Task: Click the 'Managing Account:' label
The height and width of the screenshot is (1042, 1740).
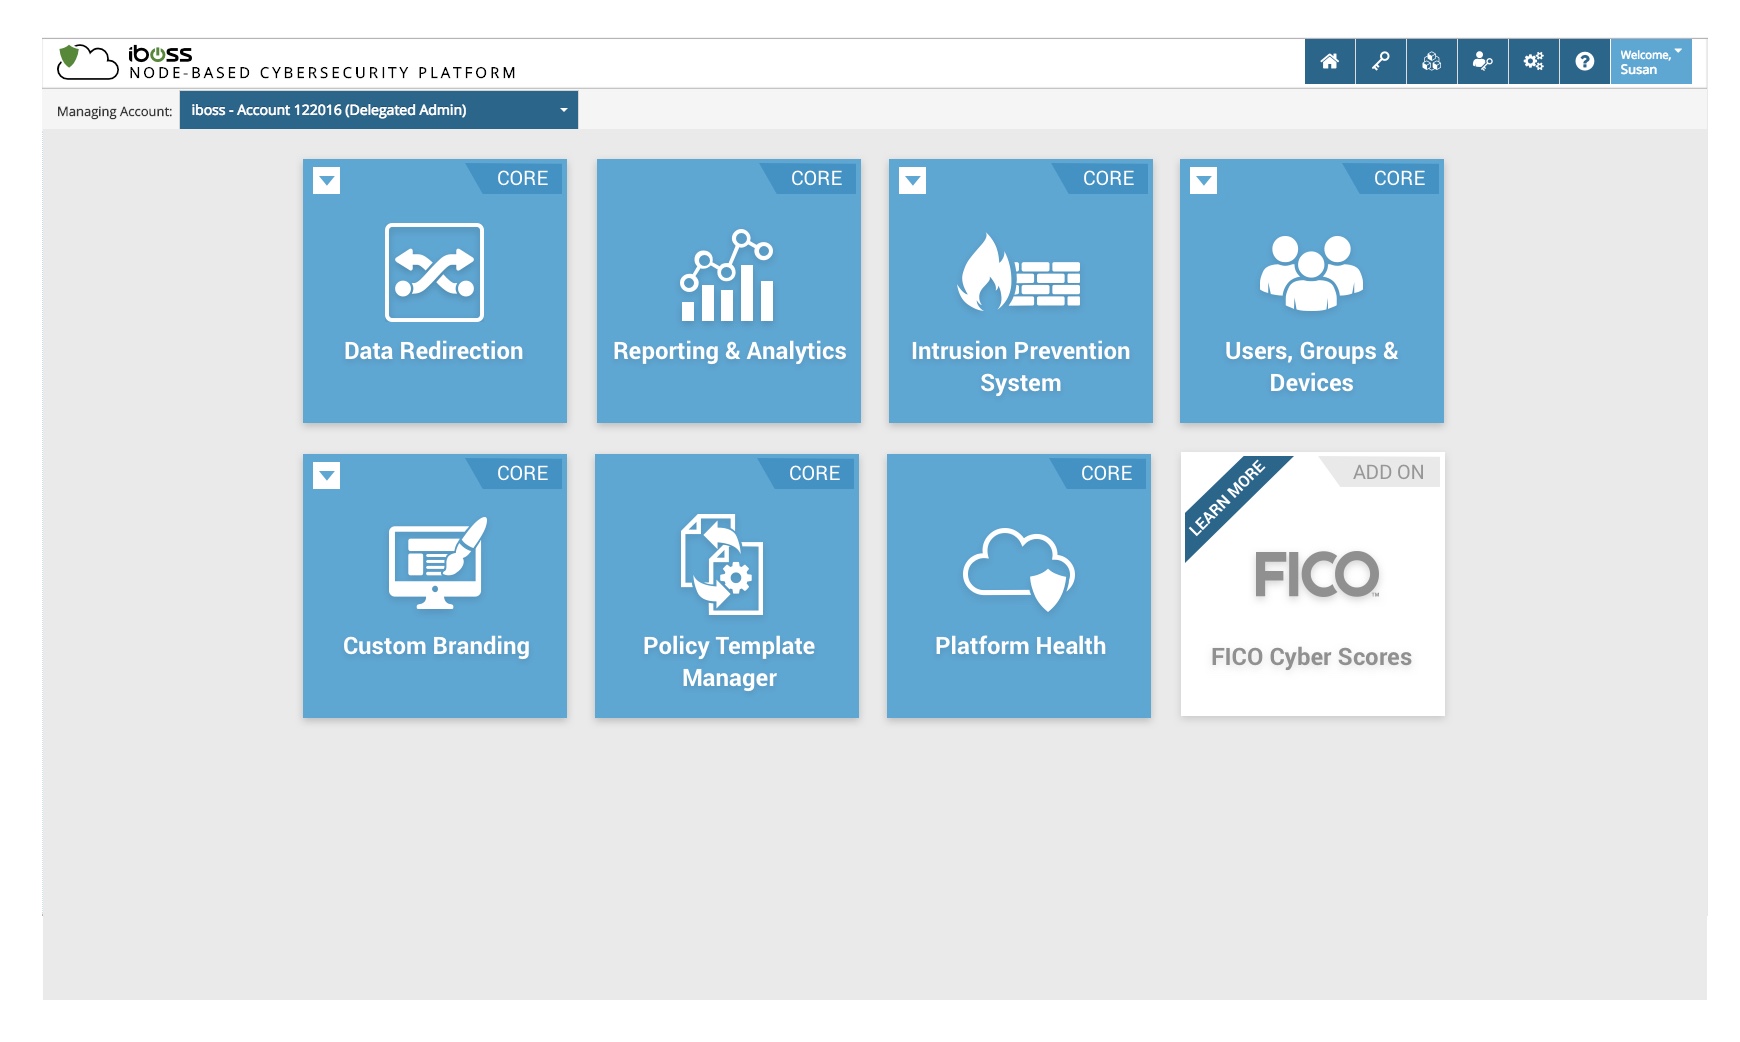Action: (x=114, y=111)
